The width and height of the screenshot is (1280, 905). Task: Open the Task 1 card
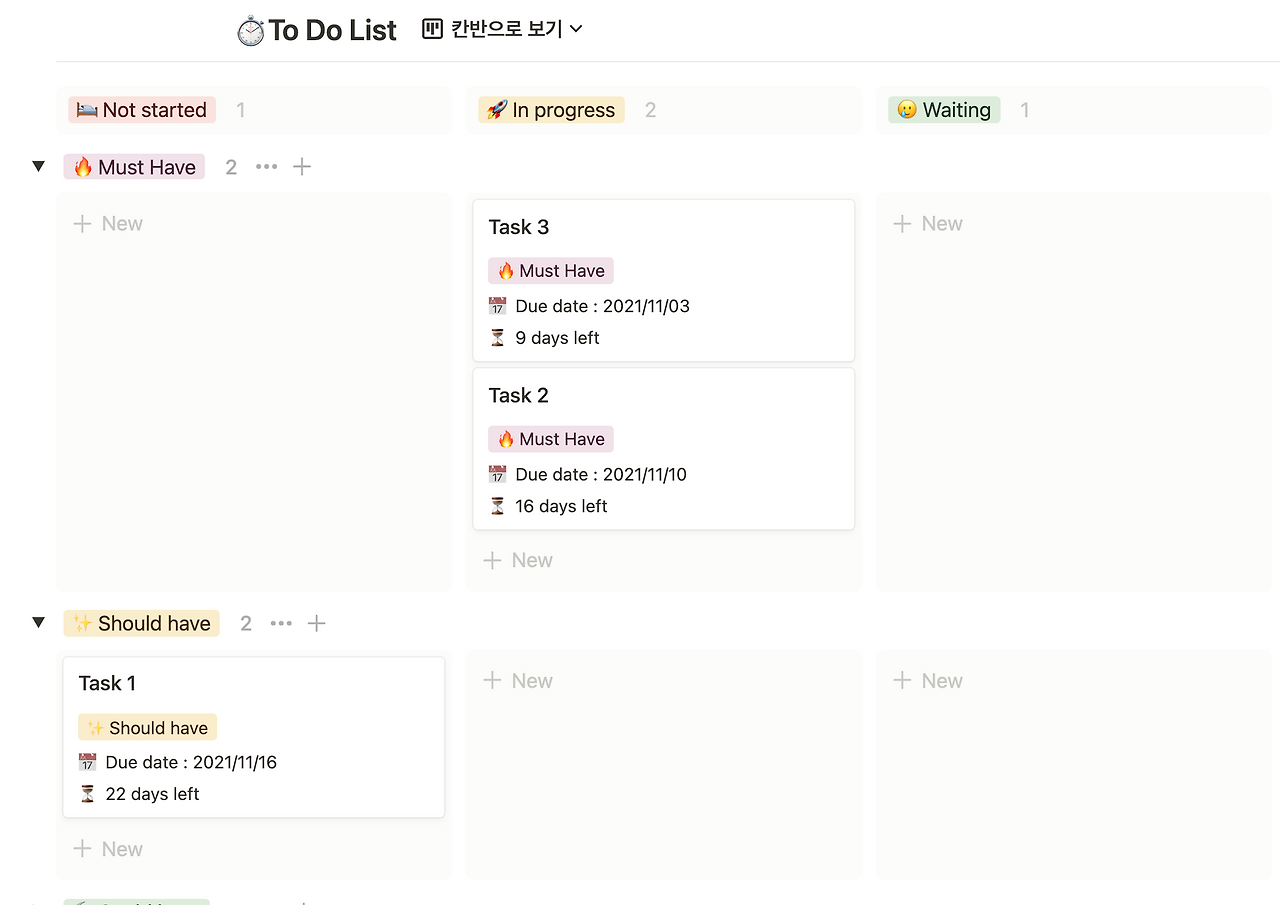click(x=254, y=737)
